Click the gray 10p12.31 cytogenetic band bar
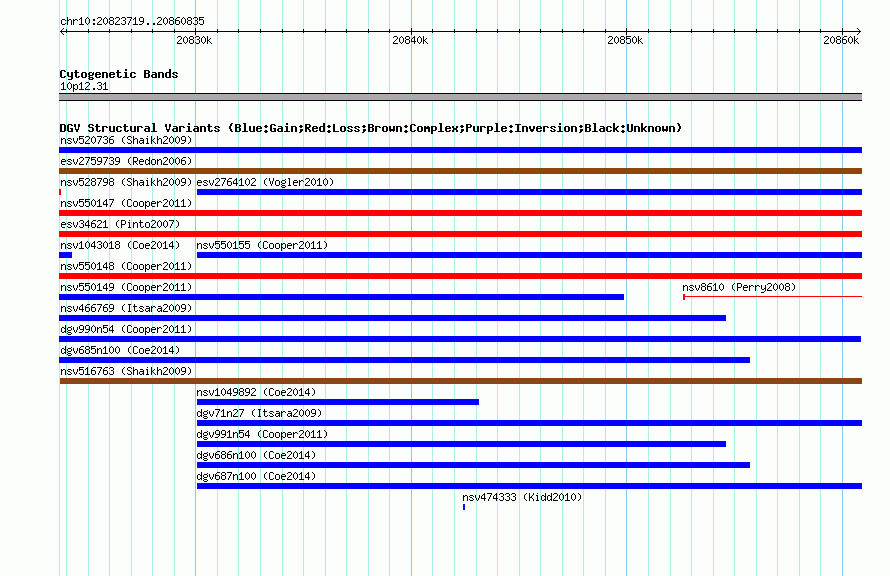This screenshot has height=576, width=890. [460, 97]
